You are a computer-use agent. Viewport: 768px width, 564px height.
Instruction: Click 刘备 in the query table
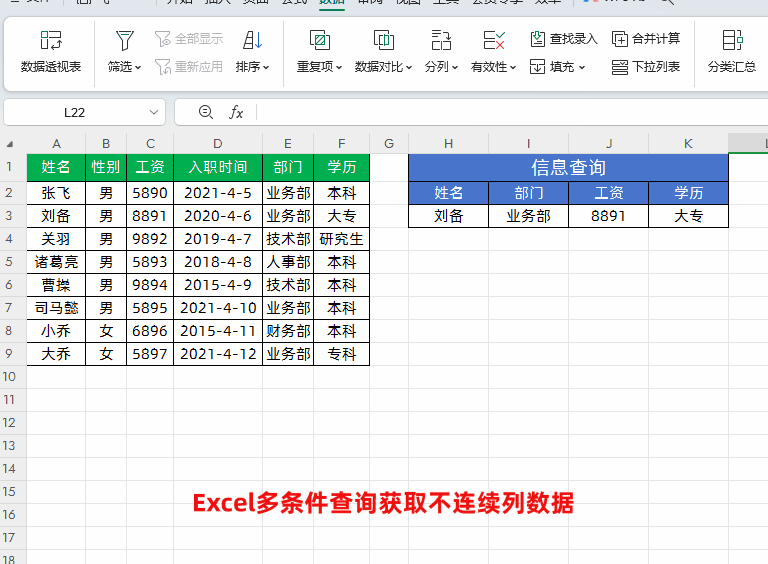(x=449, y=216)
